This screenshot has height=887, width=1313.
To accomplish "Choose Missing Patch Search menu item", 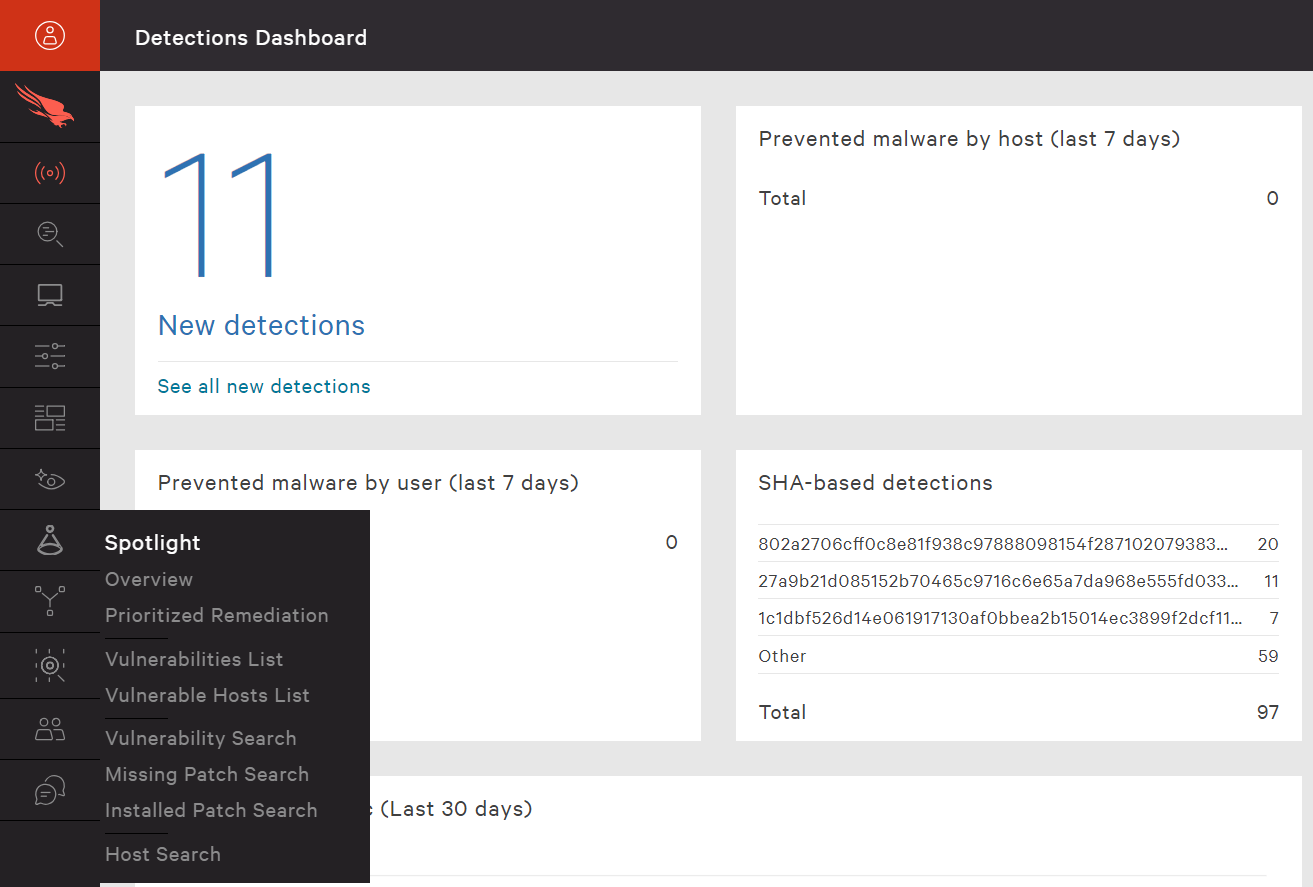I will [207, 774].
